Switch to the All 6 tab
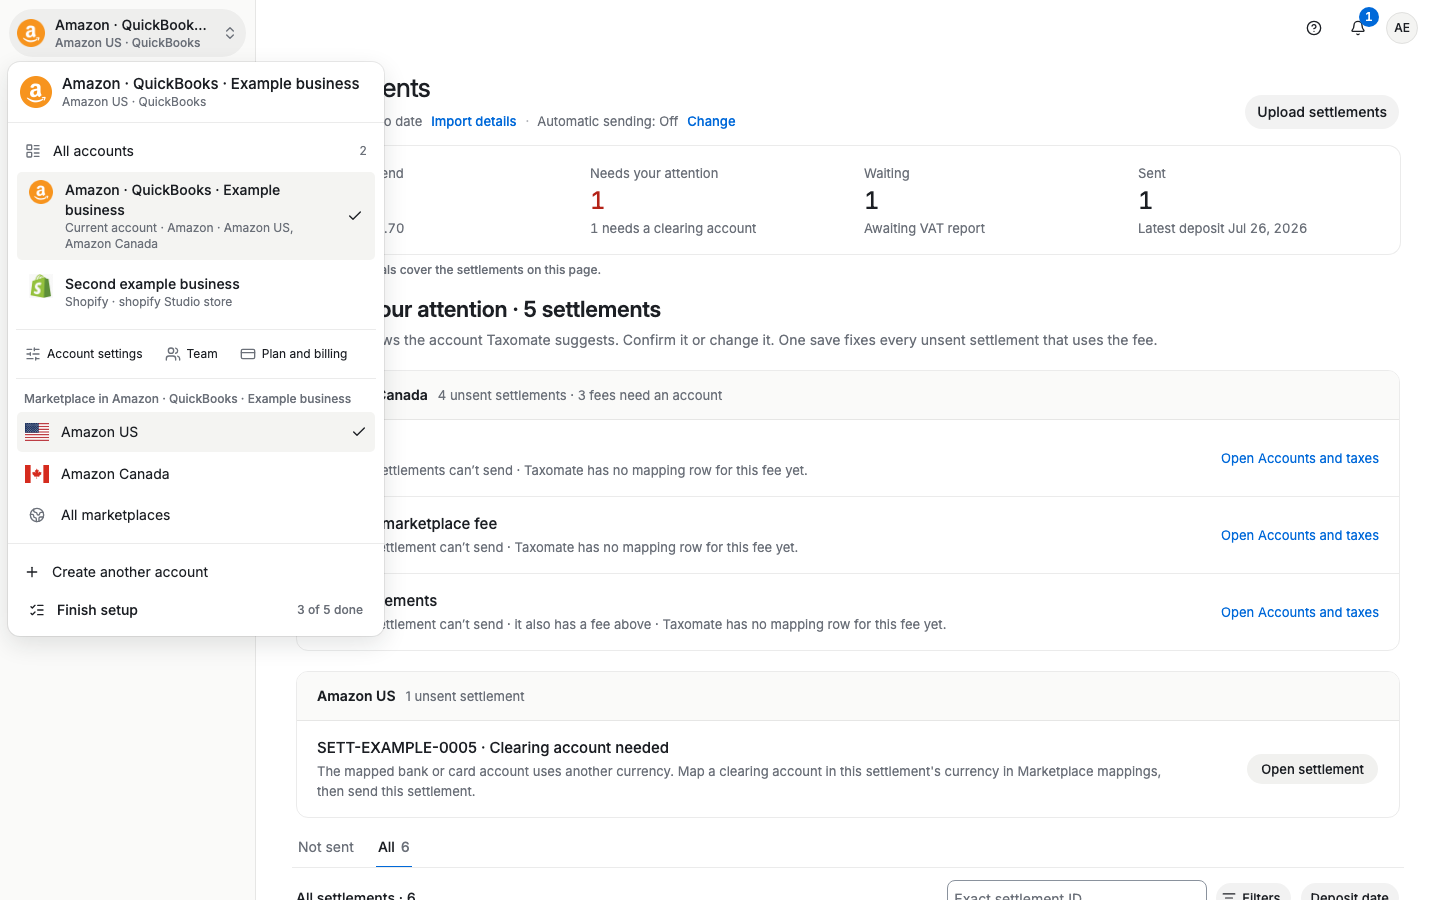Viewport: 1440px width, 900px height. tap(394, 847)
